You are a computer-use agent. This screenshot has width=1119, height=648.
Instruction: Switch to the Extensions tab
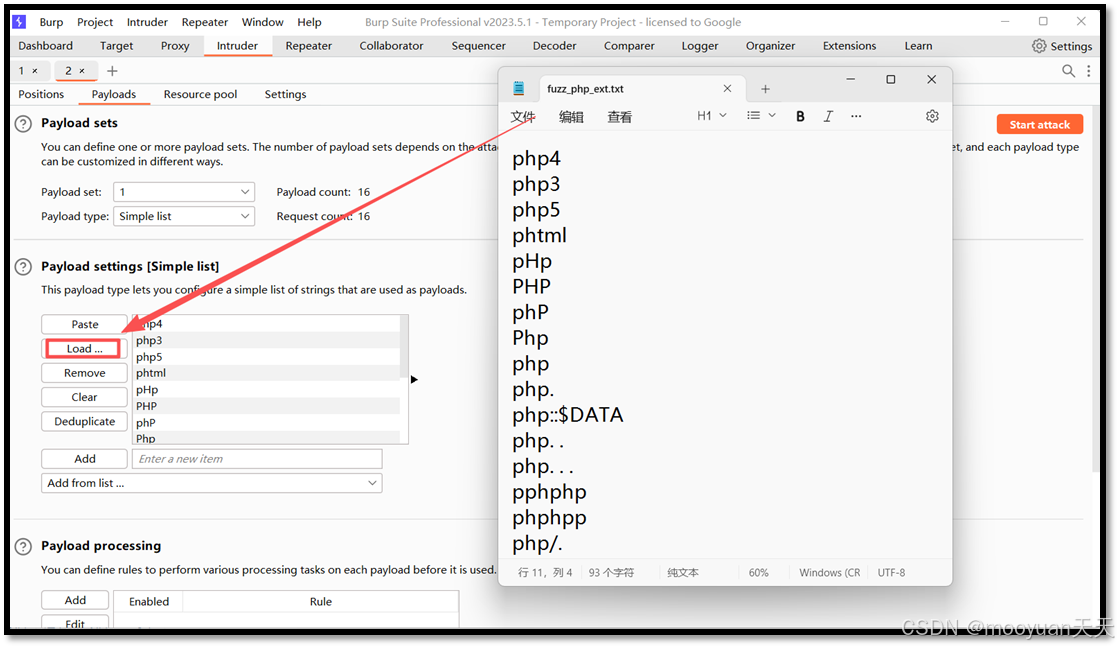[x=849, y=46]
